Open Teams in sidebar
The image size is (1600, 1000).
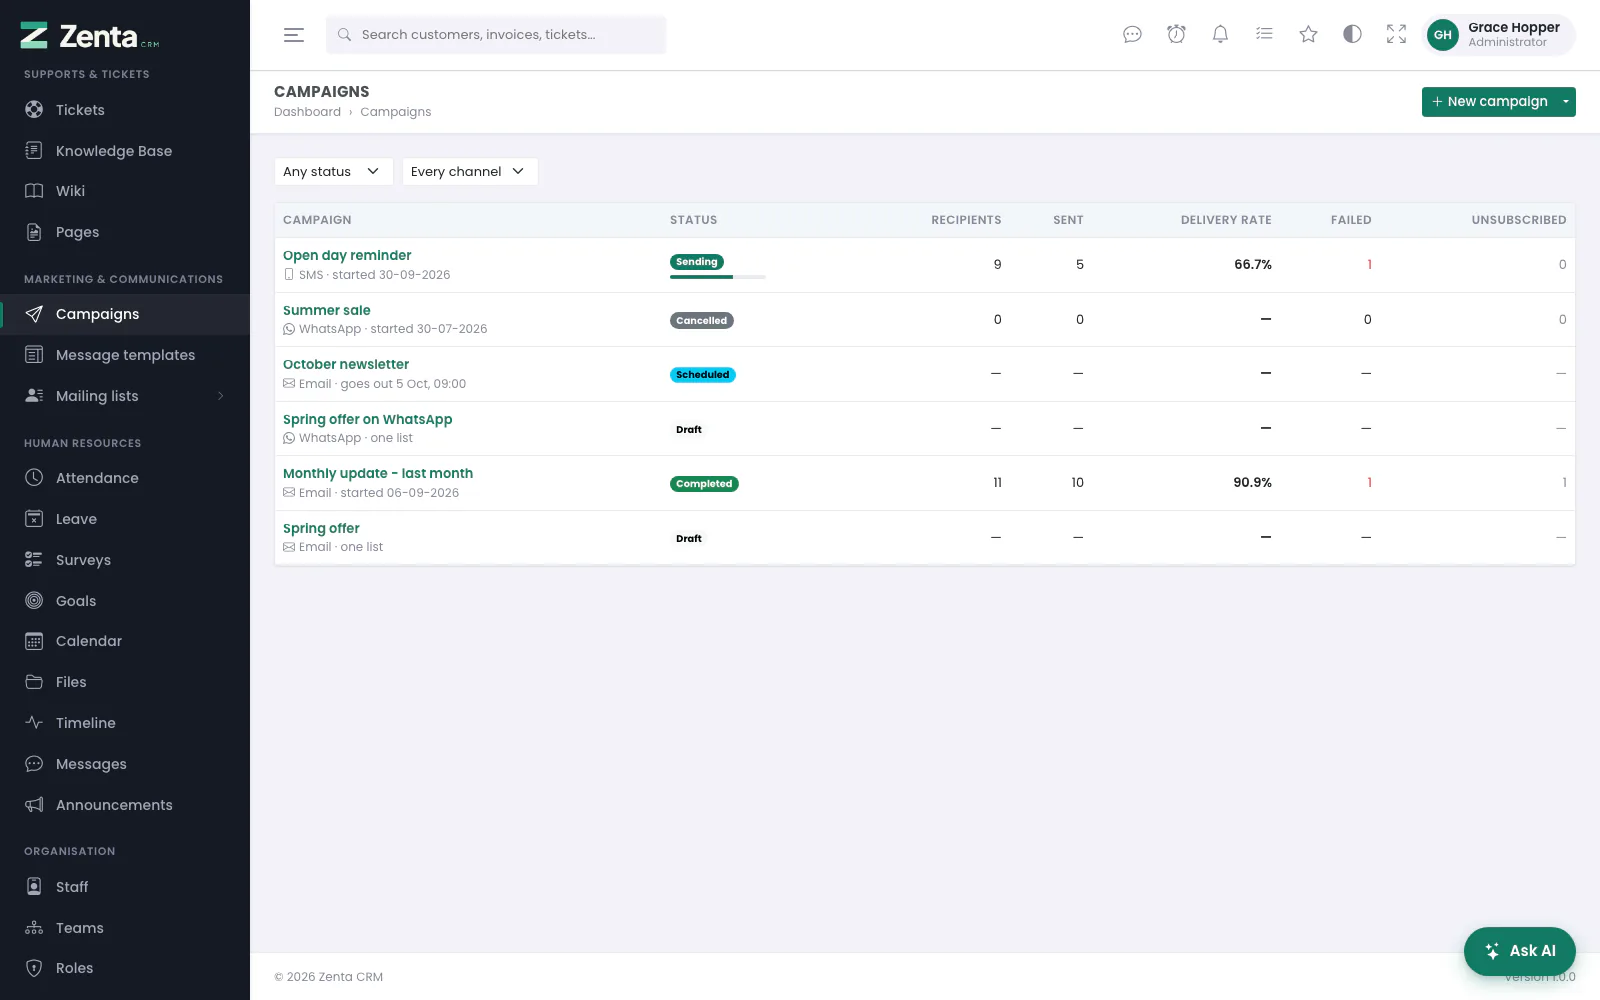(x=125, y=928)
